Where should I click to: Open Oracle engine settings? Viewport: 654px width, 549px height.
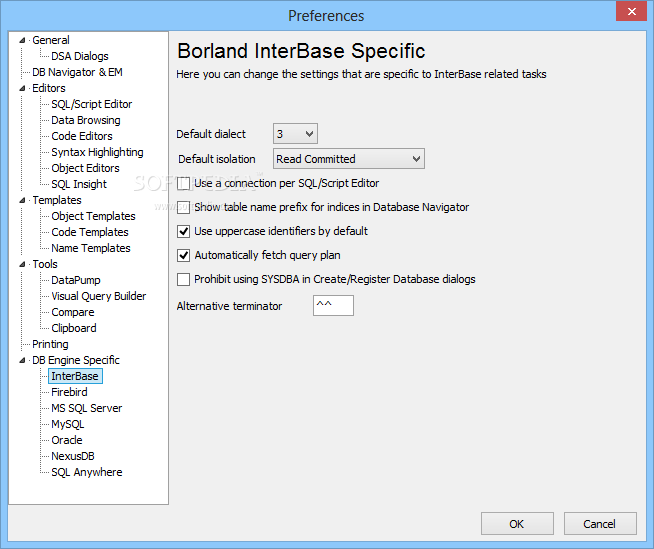click(x=67, y=440)
